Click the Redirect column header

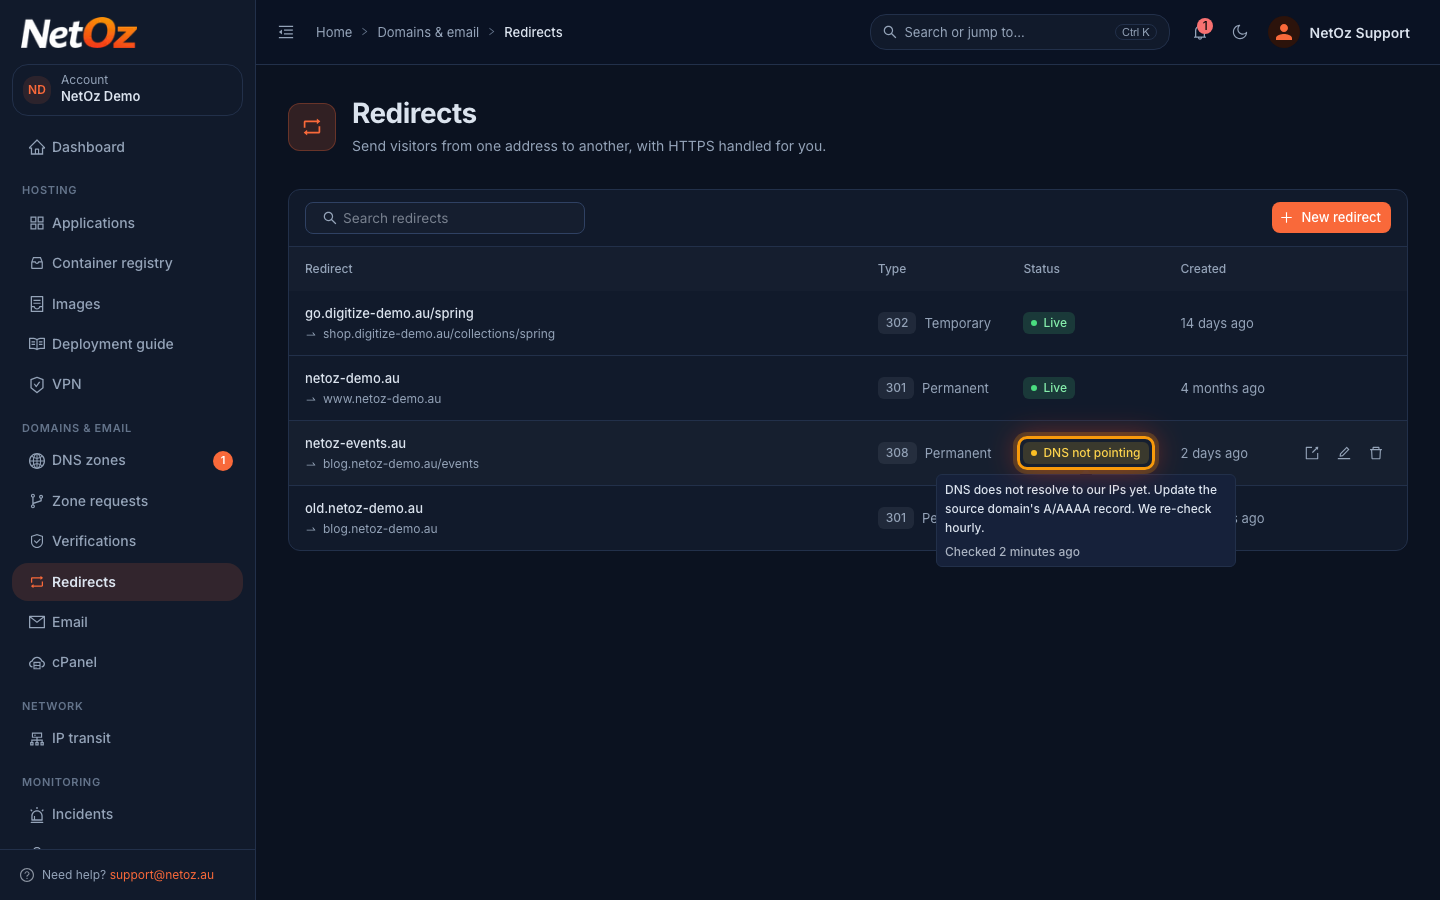tap(329, 269)
